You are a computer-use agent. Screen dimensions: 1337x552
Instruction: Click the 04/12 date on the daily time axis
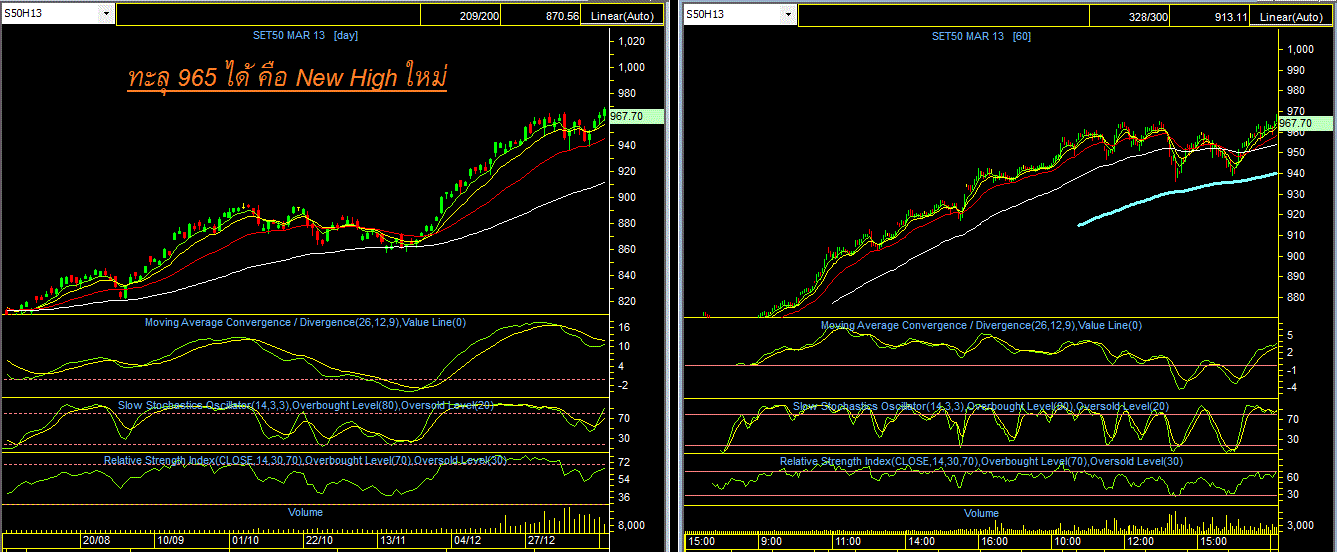[467, 540]
